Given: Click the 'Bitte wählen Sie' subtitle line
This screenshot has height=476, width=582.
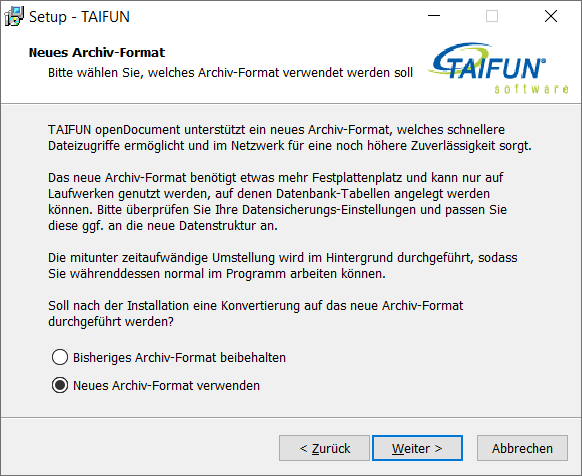Looking at the screenshot, I should click(230, 73).
